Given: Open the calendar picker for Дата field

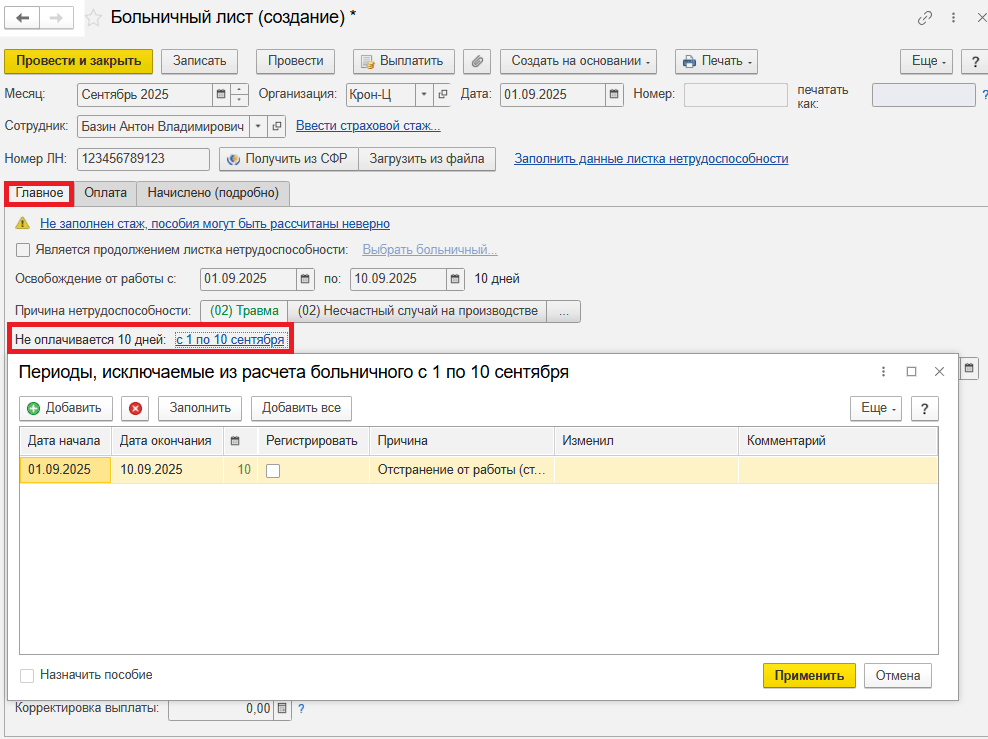Looking at the screenshot, I should [614, 95].
